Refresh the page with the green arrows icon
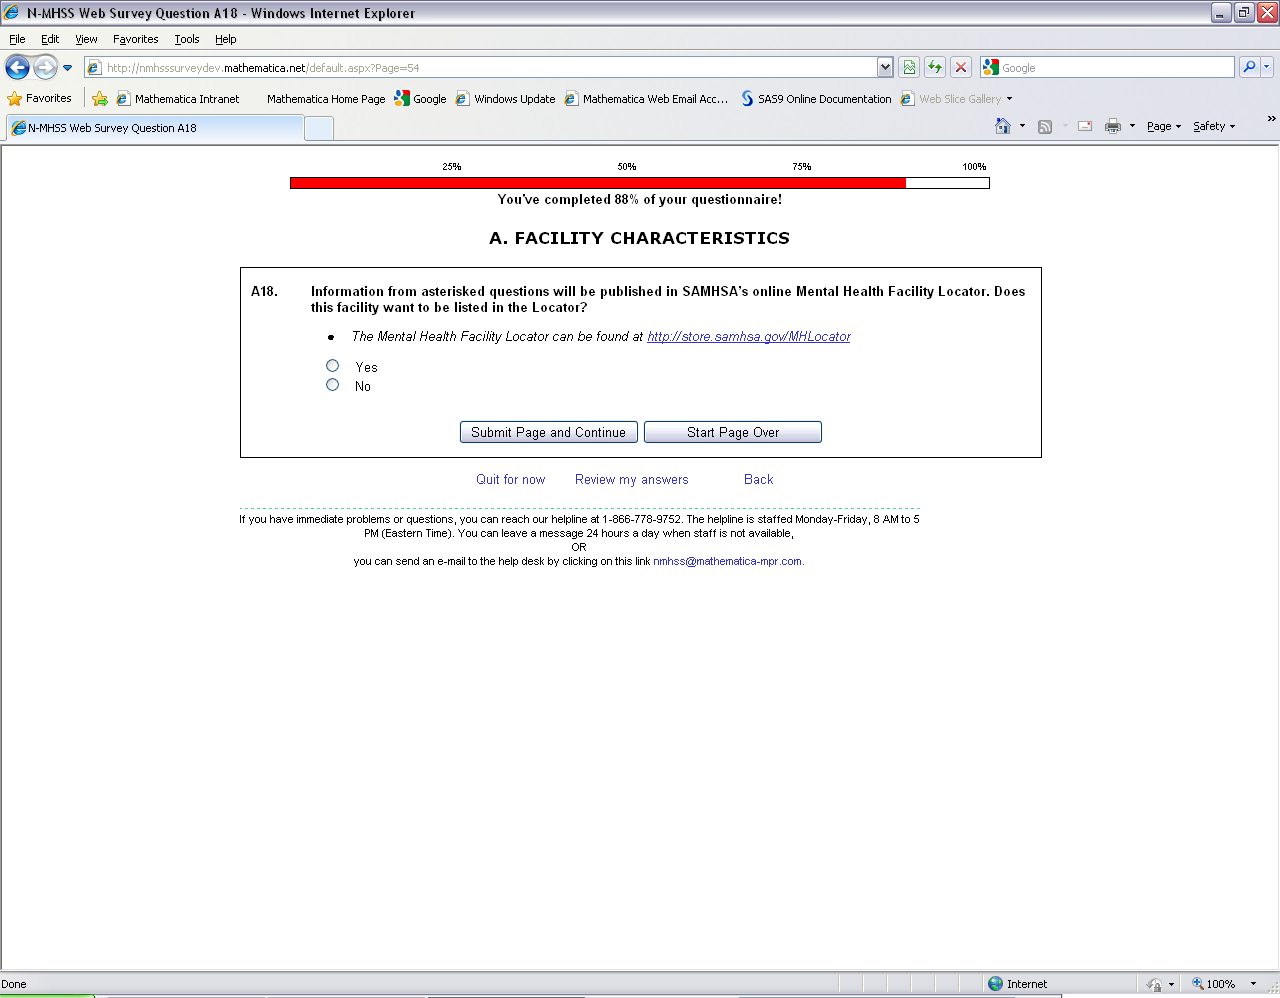The width and height of the screenshot is (1280, 998). (x=935, y=67)
